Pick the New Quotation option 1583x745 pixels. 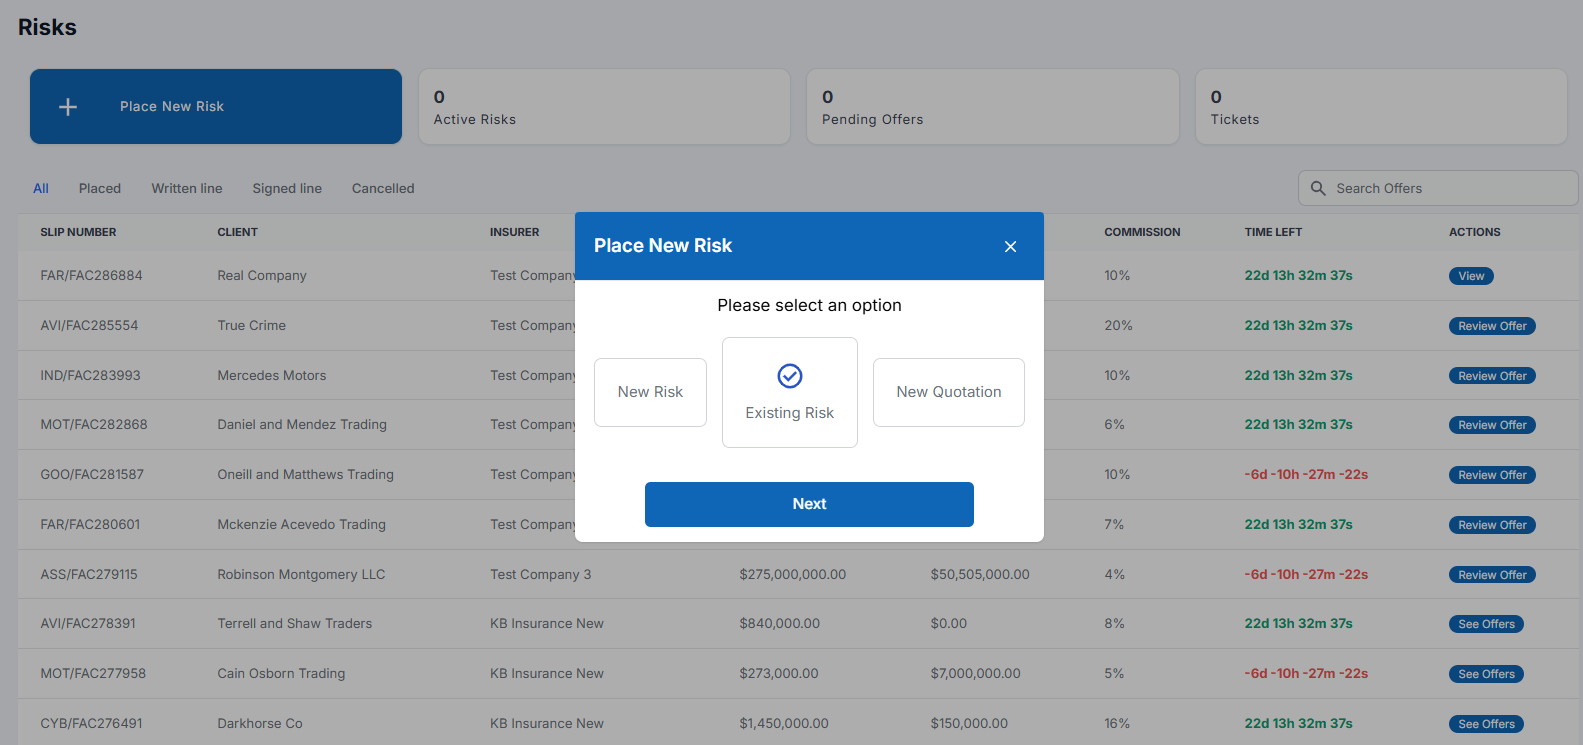pos(948,392)
